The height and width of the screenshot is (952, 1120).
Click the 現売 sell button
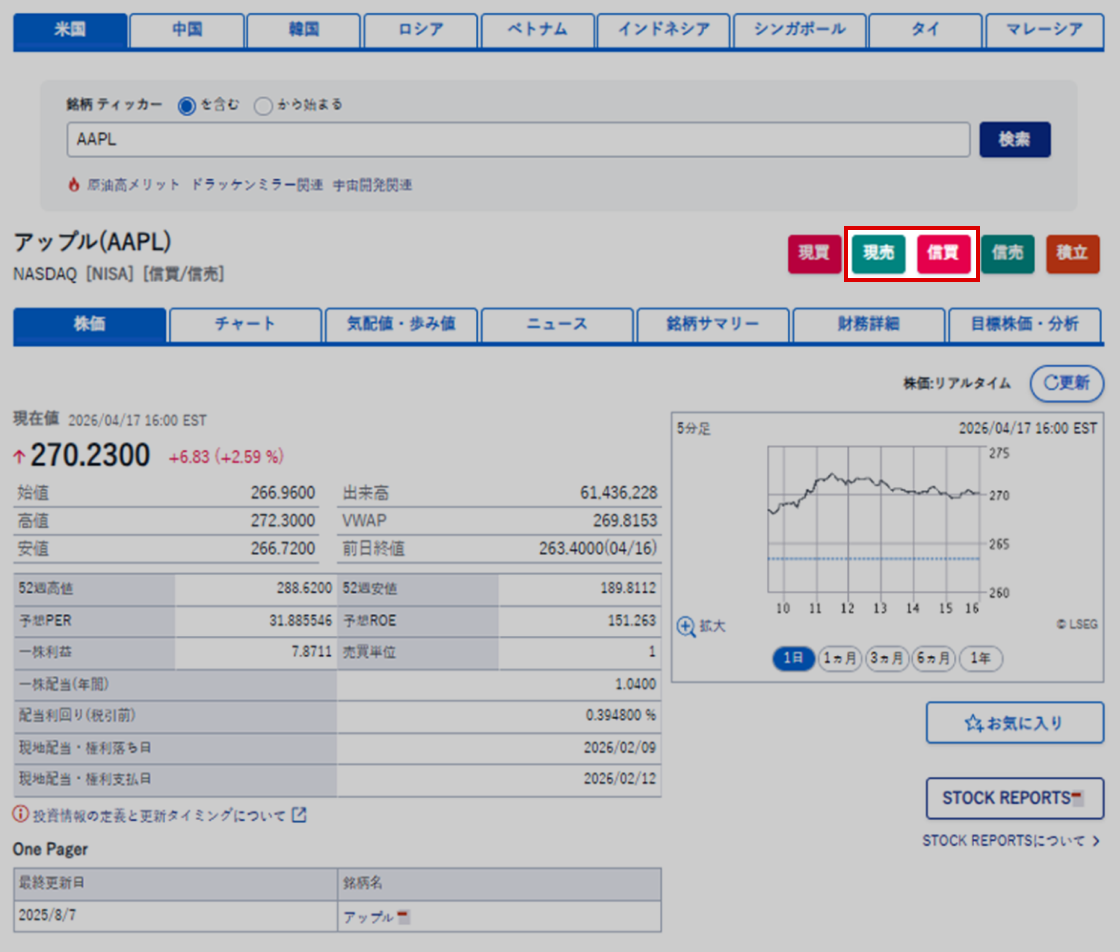pyautogui.click(x=879, y=254)
